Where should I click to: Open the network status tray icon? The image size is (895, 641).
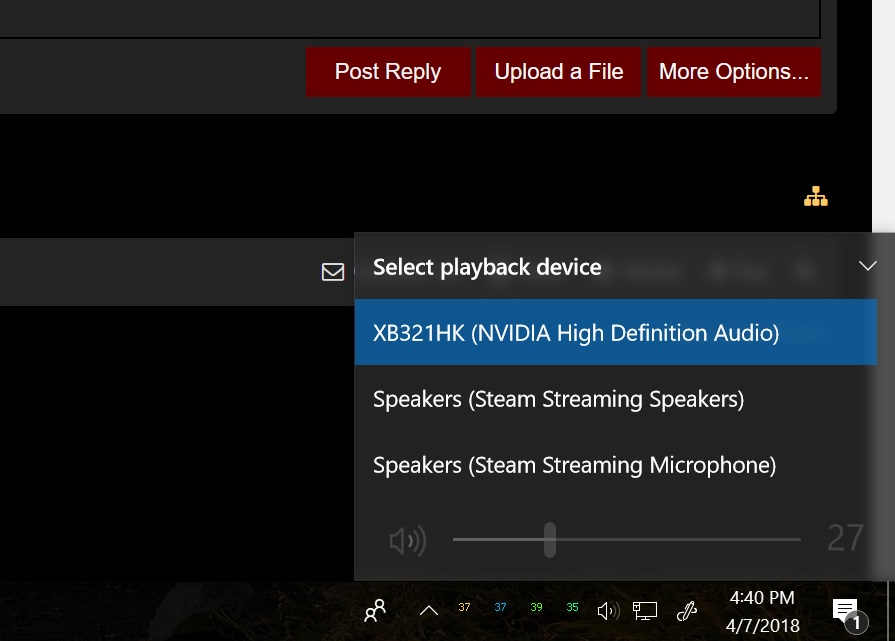click(x=645, y=611)
